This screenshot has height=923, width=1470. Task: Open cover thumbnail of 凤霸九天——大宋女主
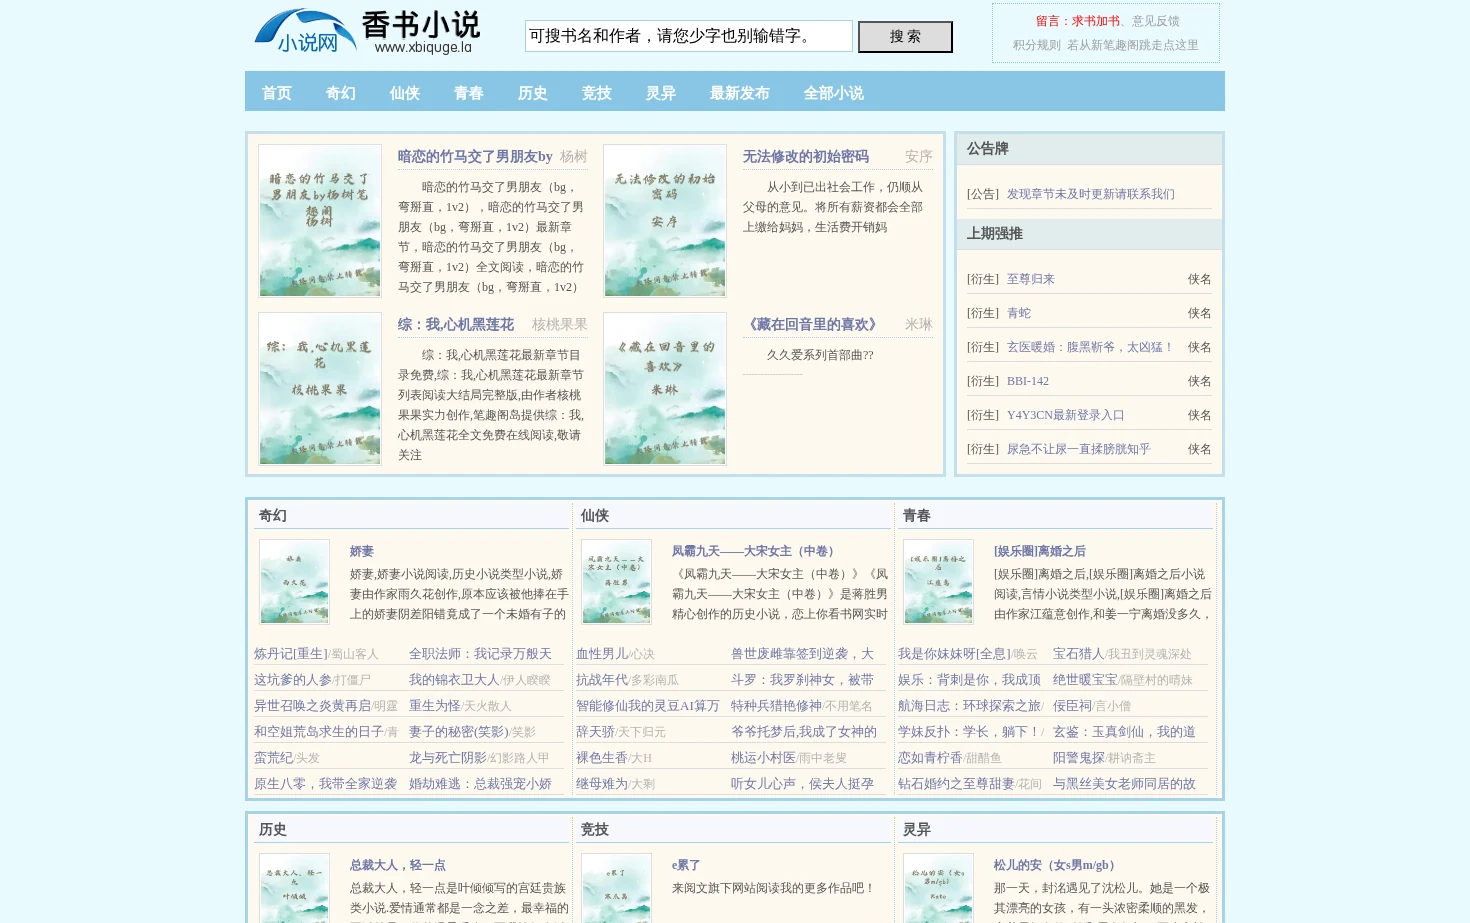616,582
